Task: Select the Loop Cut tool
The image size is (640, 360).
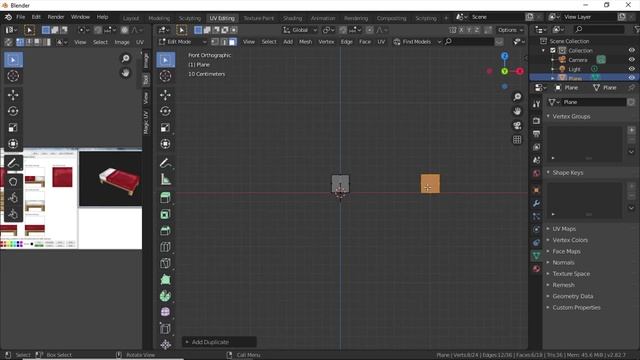Action: (x=165, y=247)
